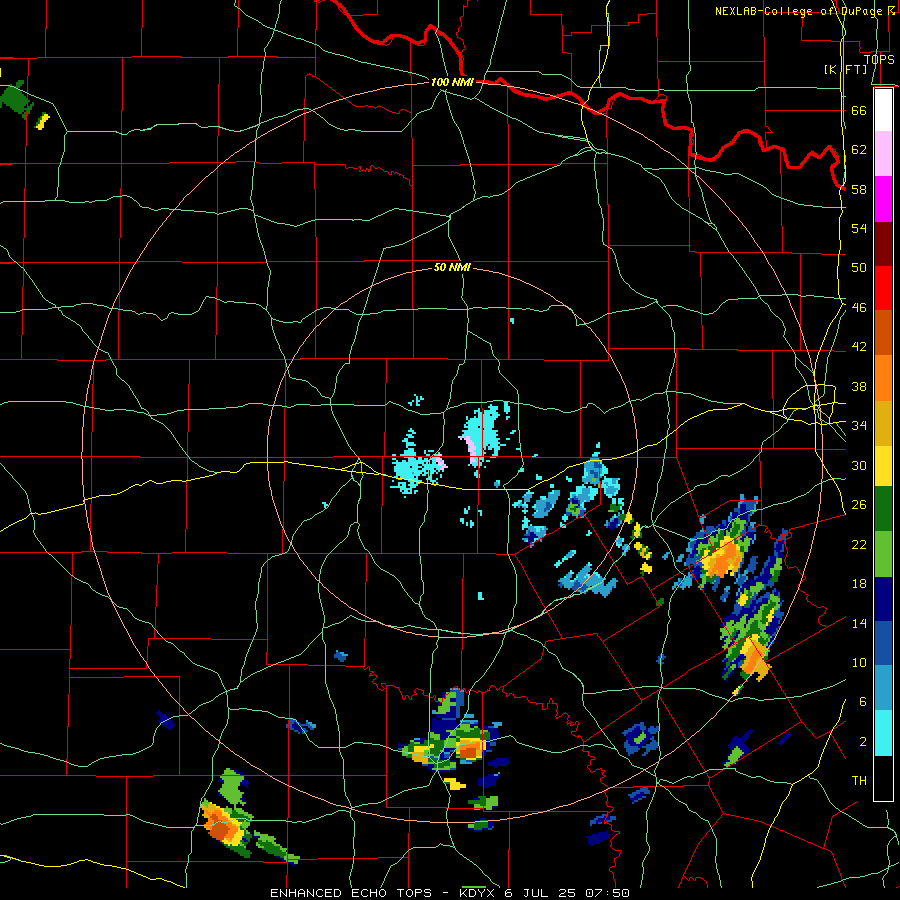Click the ENHANCED ECHO TOPS product title

pos(351,893)
